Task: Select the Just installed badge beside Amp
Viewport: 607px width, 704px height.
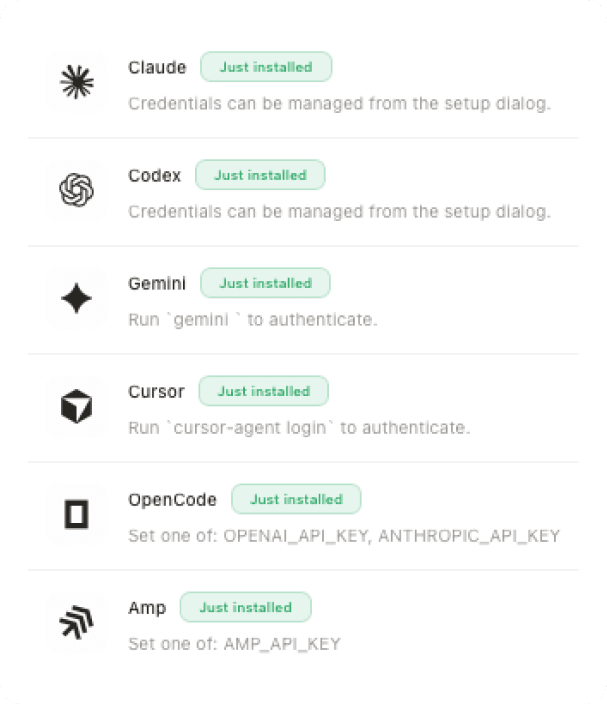Action: 245,607
